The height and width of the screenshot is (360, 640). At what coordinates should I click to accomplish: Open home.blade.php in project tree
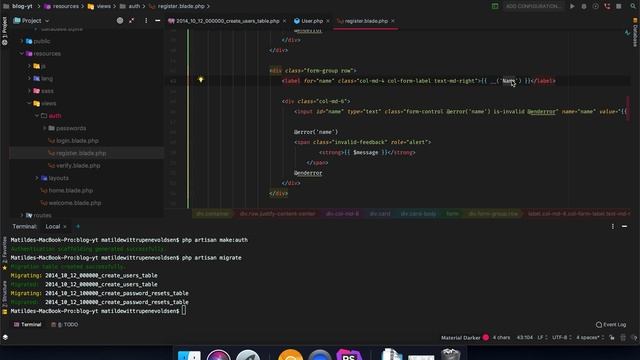coord(67,190)
